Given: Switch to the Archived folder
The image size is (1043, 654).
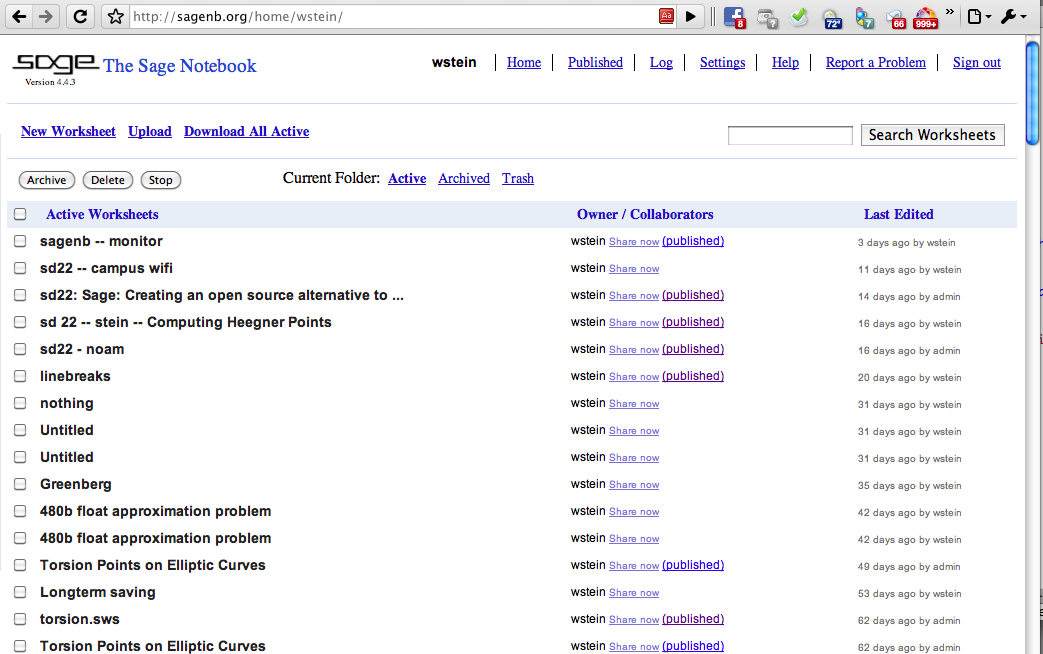Looking at the screenshot, I should pyautogui.click(x=464, y=178).
